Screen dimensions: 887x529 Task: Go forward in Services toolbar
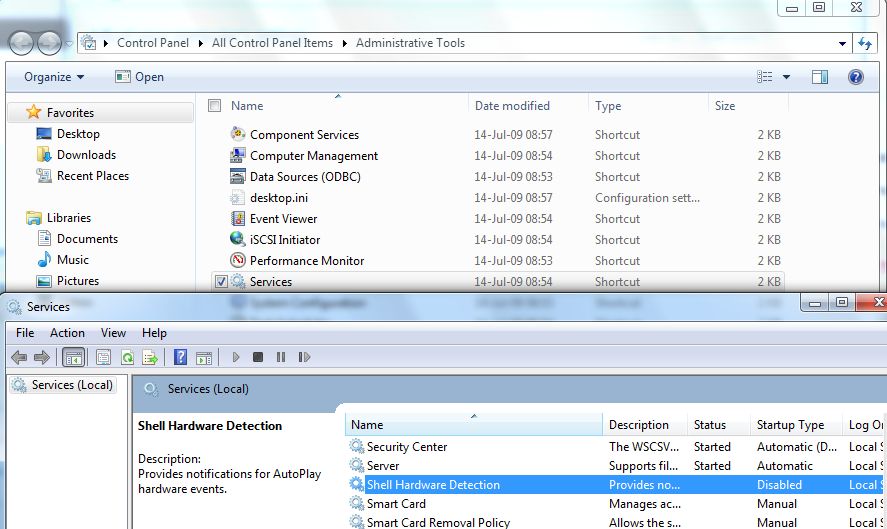(42, 357)
